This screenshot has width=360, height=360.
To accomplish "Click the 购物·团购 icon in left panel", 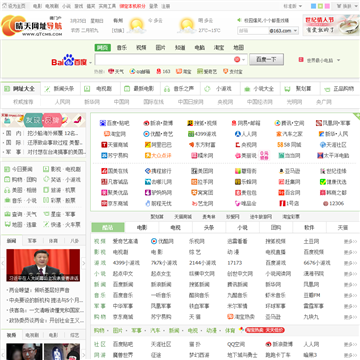I will 7,180.
